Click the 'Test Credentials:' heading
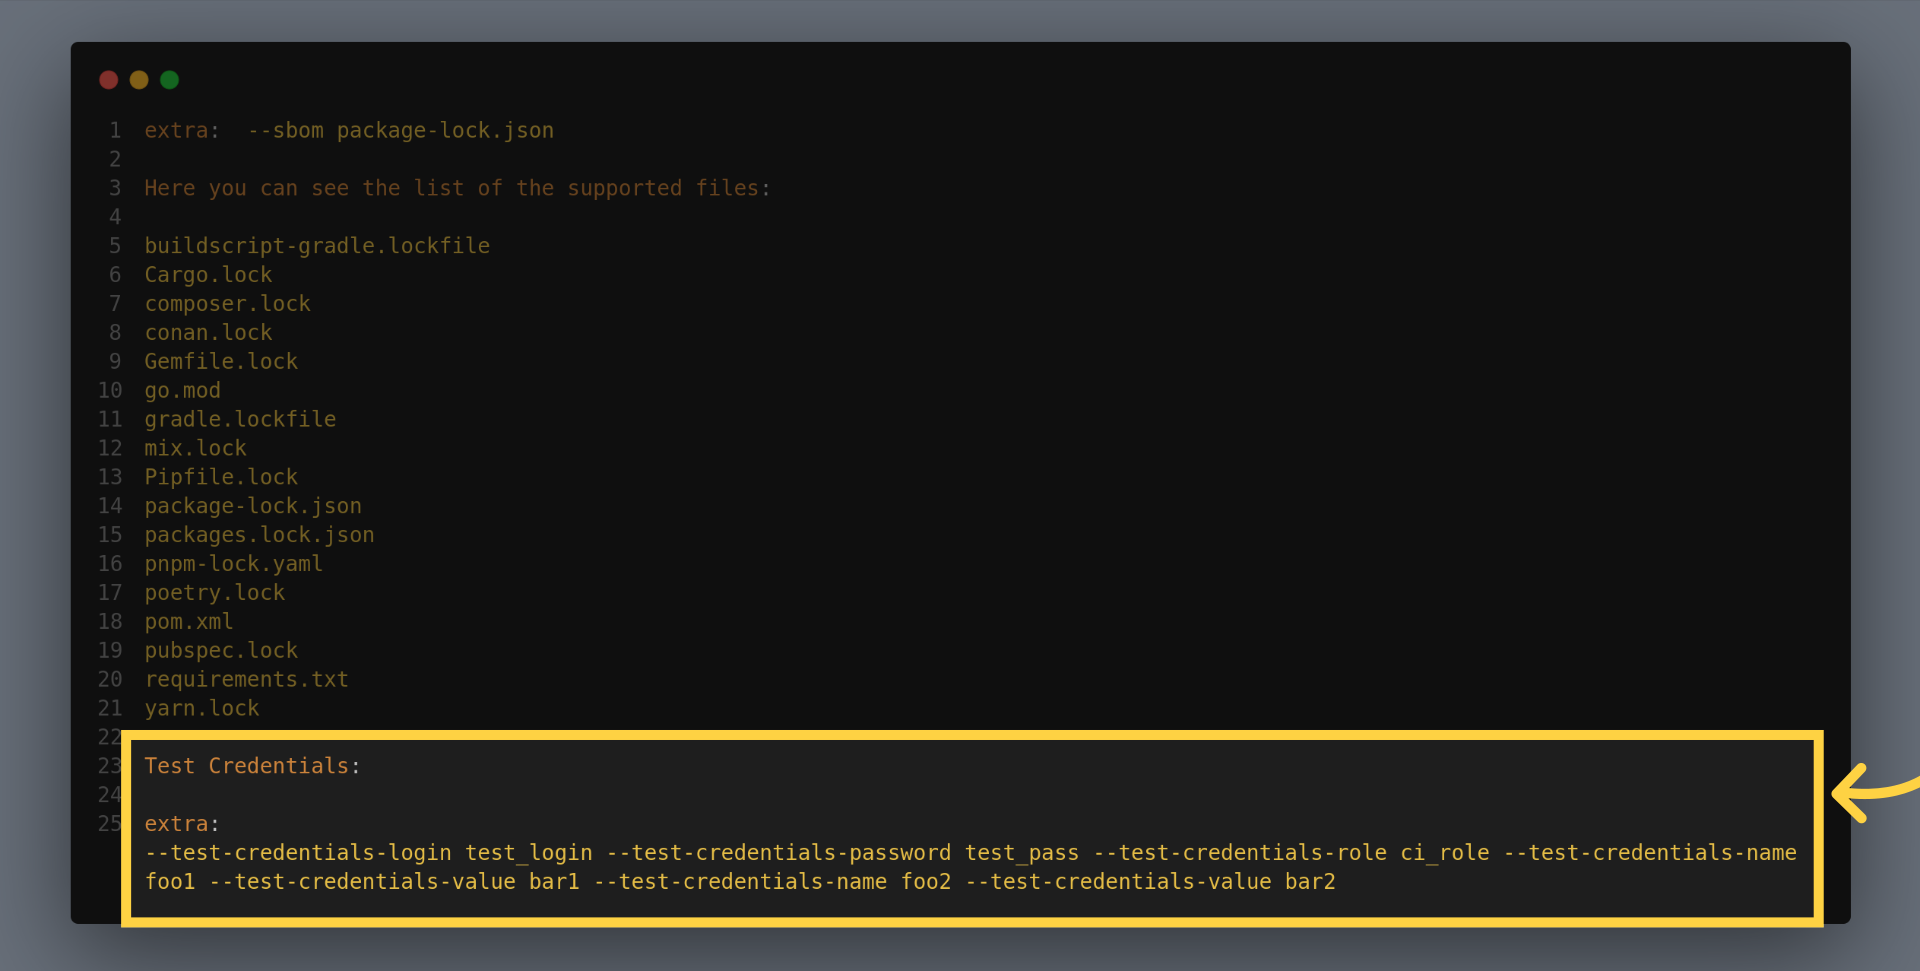Viewport: 1920px width, 971px height. pyautogui.click(x=251, y=766)
